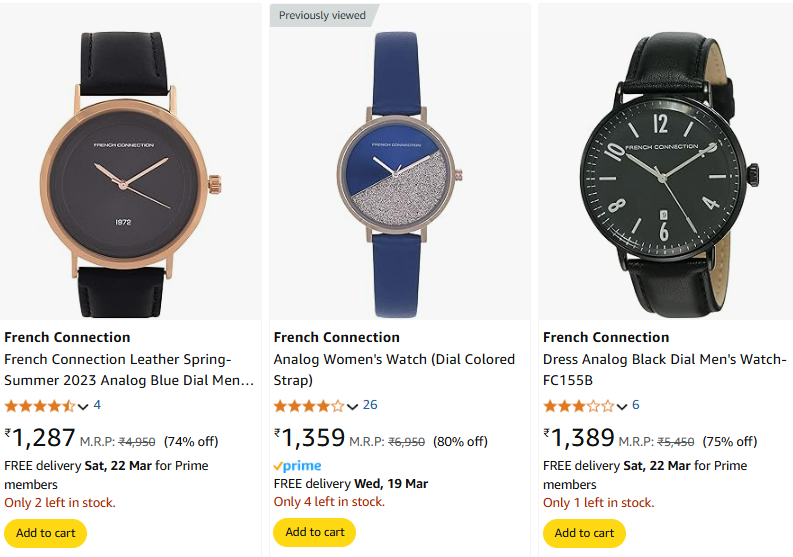This screenshot has height=557, width=793.
Task: View the 6 reviews count link
Action: [x=636, y=405]
